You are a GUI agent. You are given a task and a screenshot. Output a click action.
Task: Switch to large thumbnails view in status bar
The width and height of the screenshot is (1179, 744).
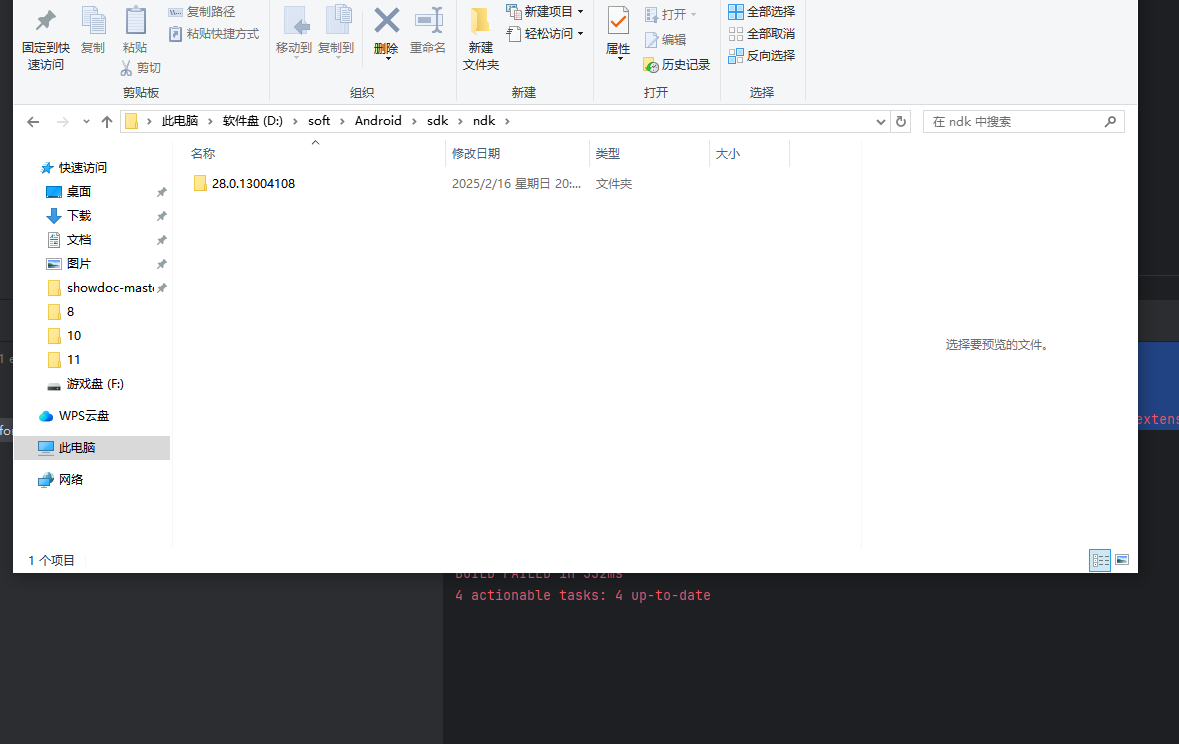pos(1121,560)
